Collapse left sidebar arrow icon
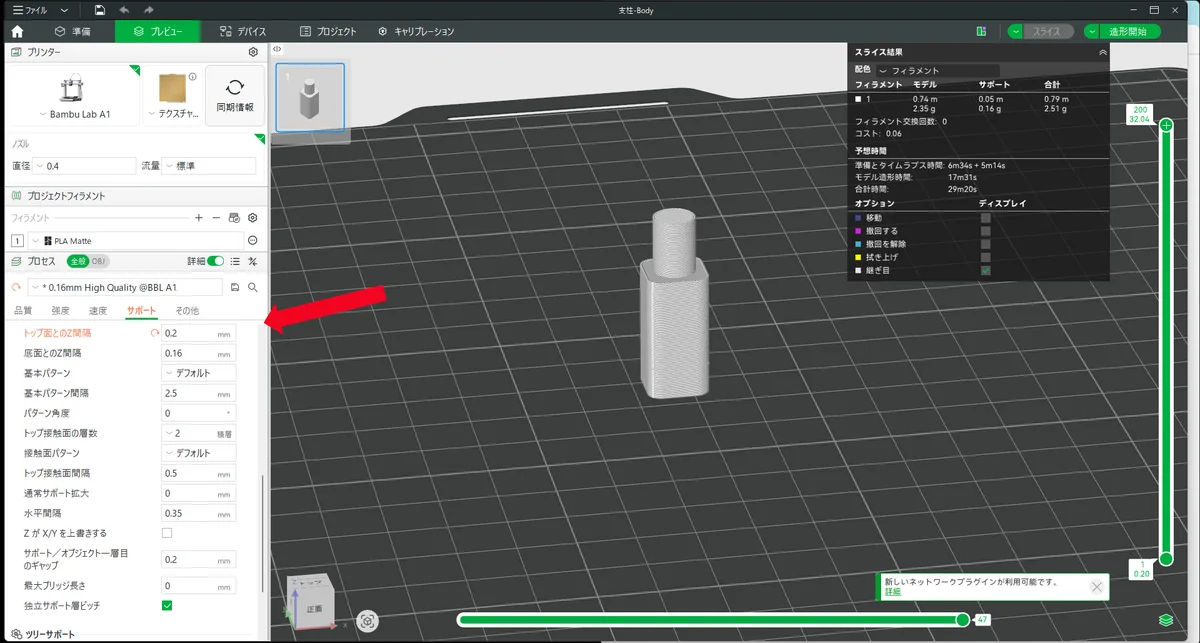Image resolution: width=1200 pixels, height=643 pixels. pos(277,49)
